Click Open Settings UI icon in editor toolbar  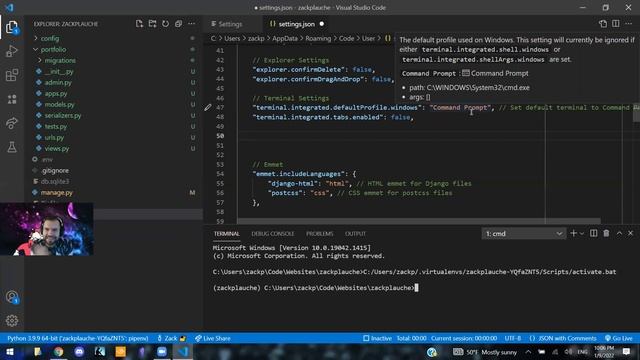click(x=603, y=24)
